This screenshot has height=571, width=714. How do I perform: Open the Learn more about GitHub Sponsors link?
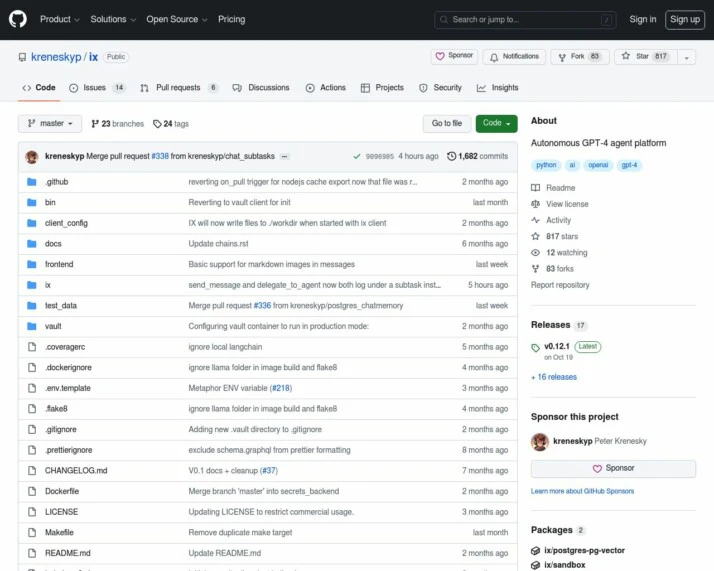pos(582,491)
